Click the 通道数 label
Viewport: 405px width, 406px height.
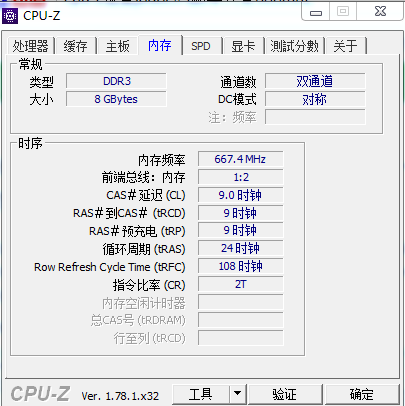[x=238, y=82]
